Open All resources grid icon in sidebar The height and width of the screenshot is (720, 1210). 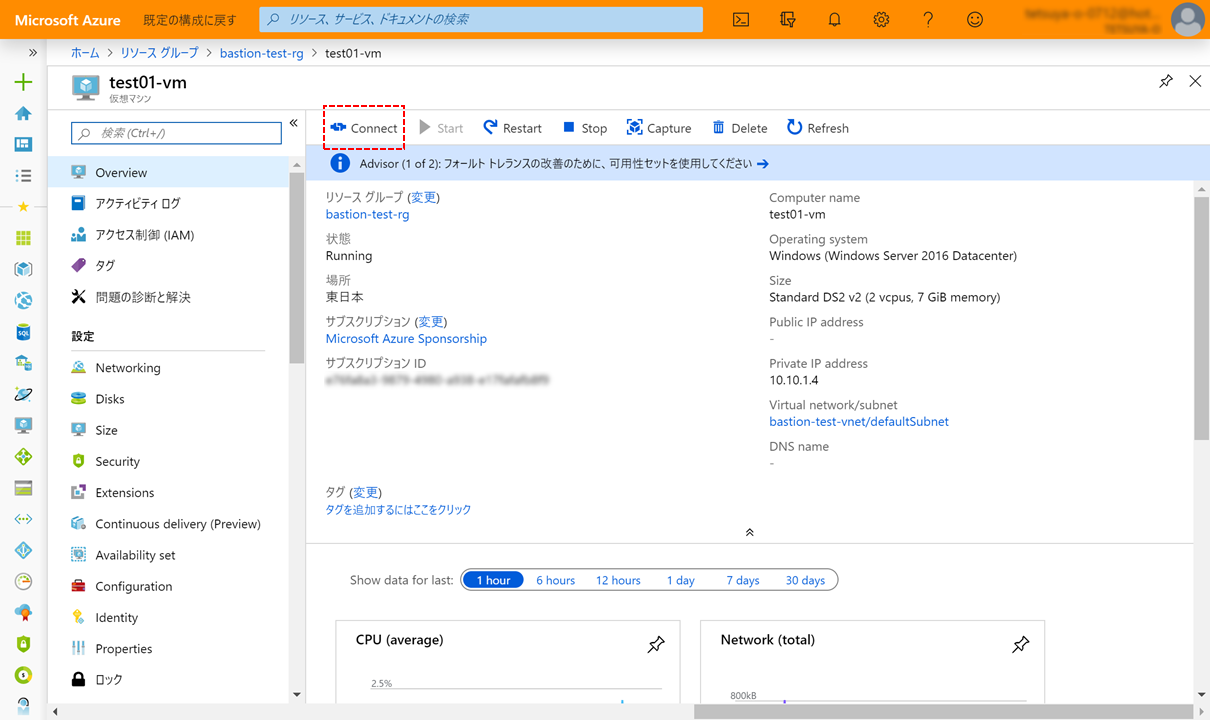(23, 238)
